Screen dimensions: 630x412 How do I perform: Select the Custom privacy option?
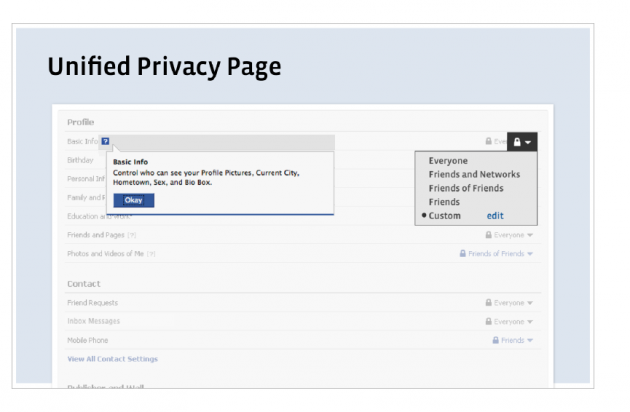click(444, 215)
